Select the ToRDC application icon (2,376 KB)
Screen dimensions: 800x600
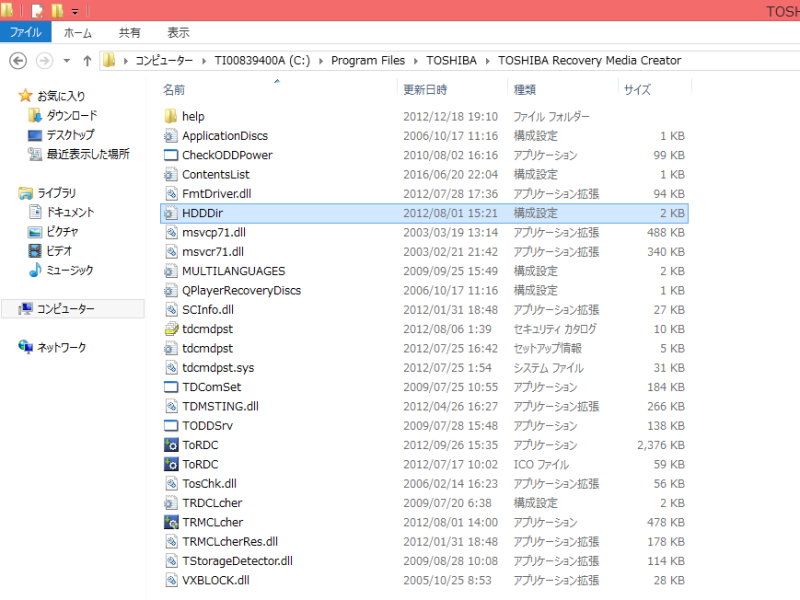(x=171, y=445)
